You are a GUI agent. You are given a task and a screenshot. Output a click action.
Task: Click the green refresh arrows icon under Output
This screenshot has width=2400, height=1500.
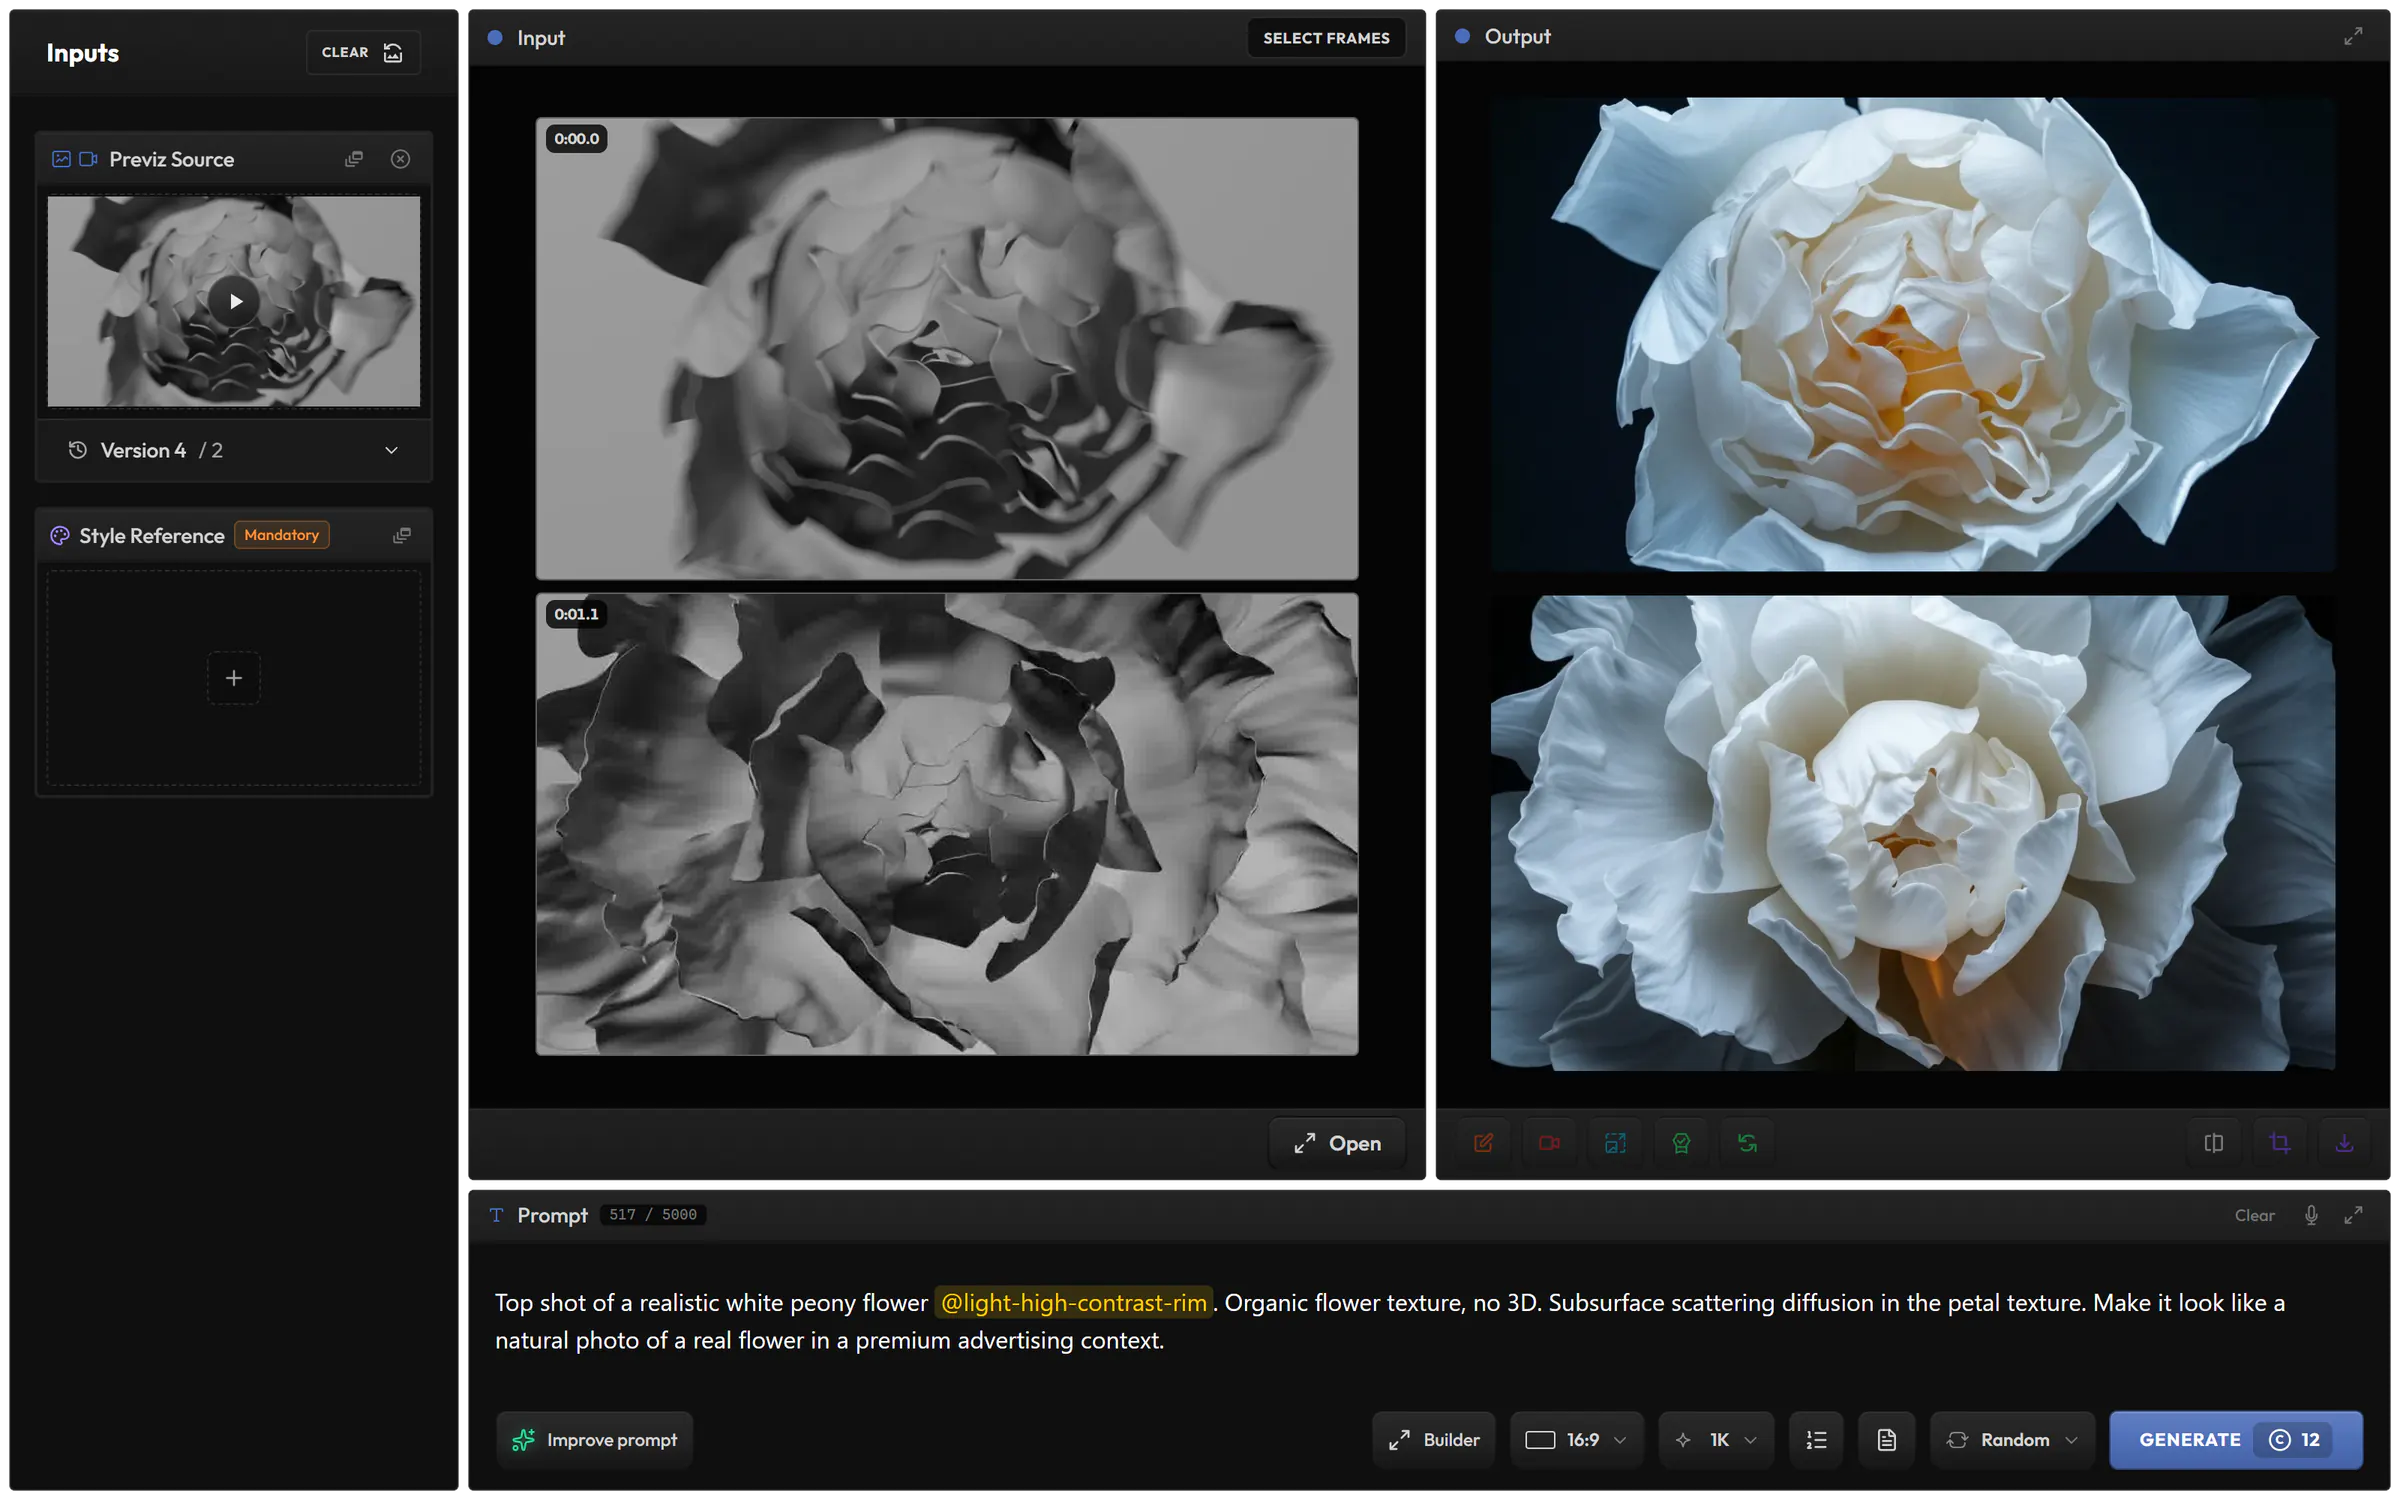coord(1747,1142)
